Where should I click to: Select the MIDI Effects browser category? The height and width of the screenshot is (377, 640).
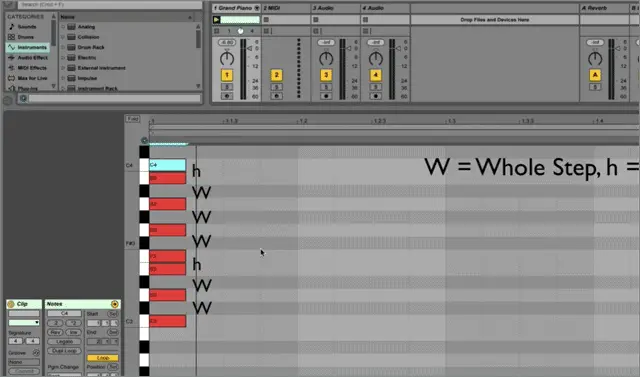click(x=27, y=68)
